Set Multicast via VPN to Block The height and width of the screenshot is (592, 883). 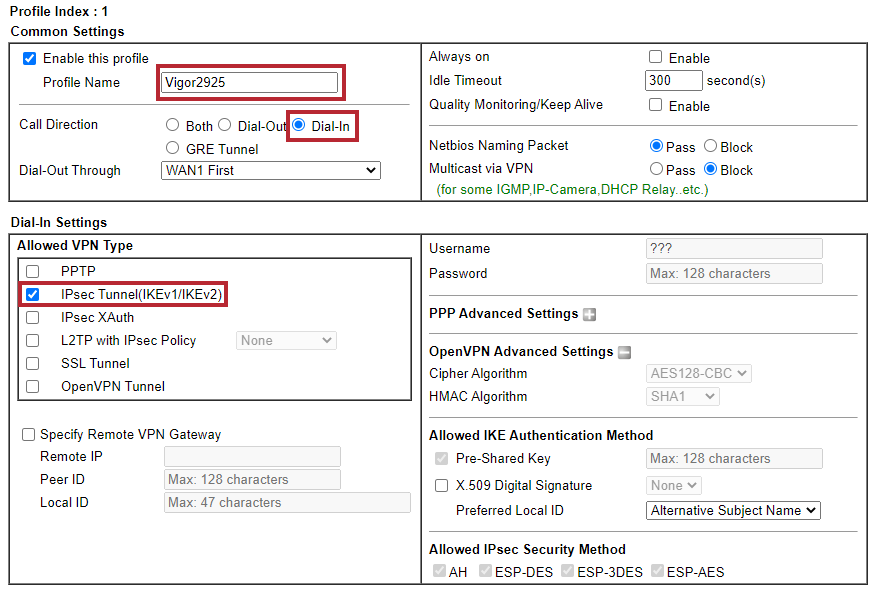(711, 168)
